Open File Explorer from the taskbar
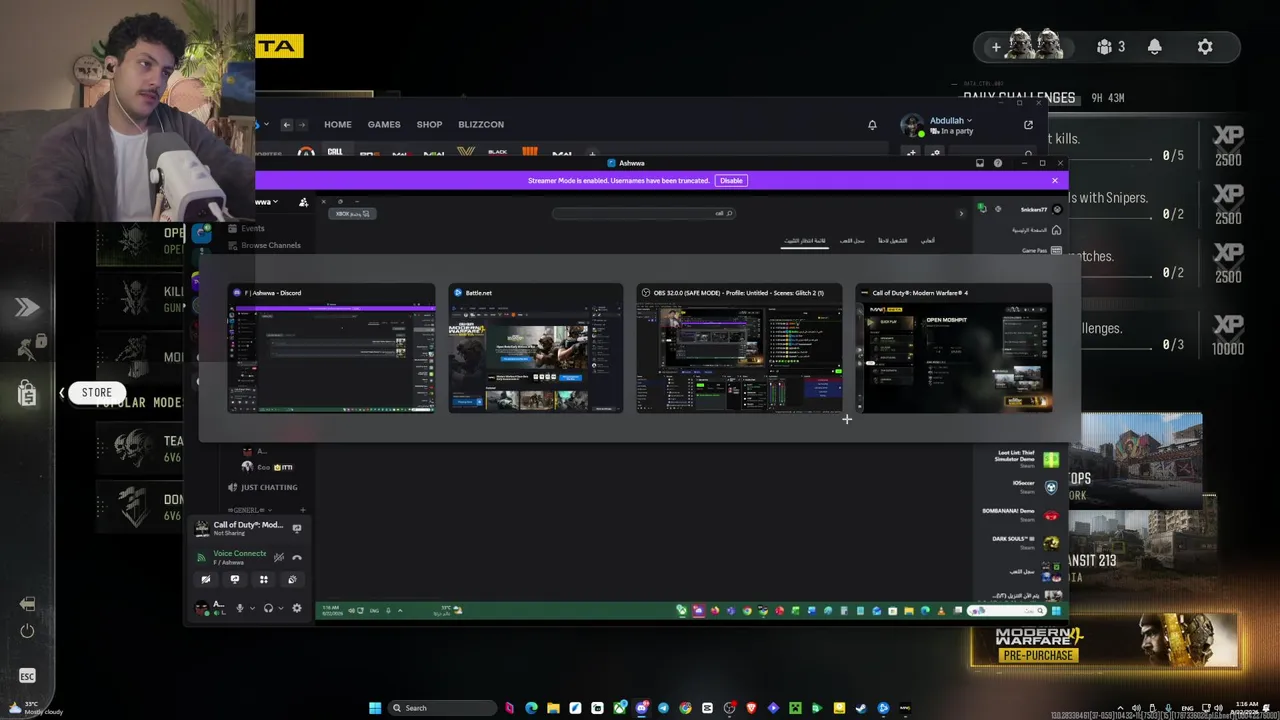Image resolution: width=1280 pixels, height=720 pixels. [x=553, y=708]
